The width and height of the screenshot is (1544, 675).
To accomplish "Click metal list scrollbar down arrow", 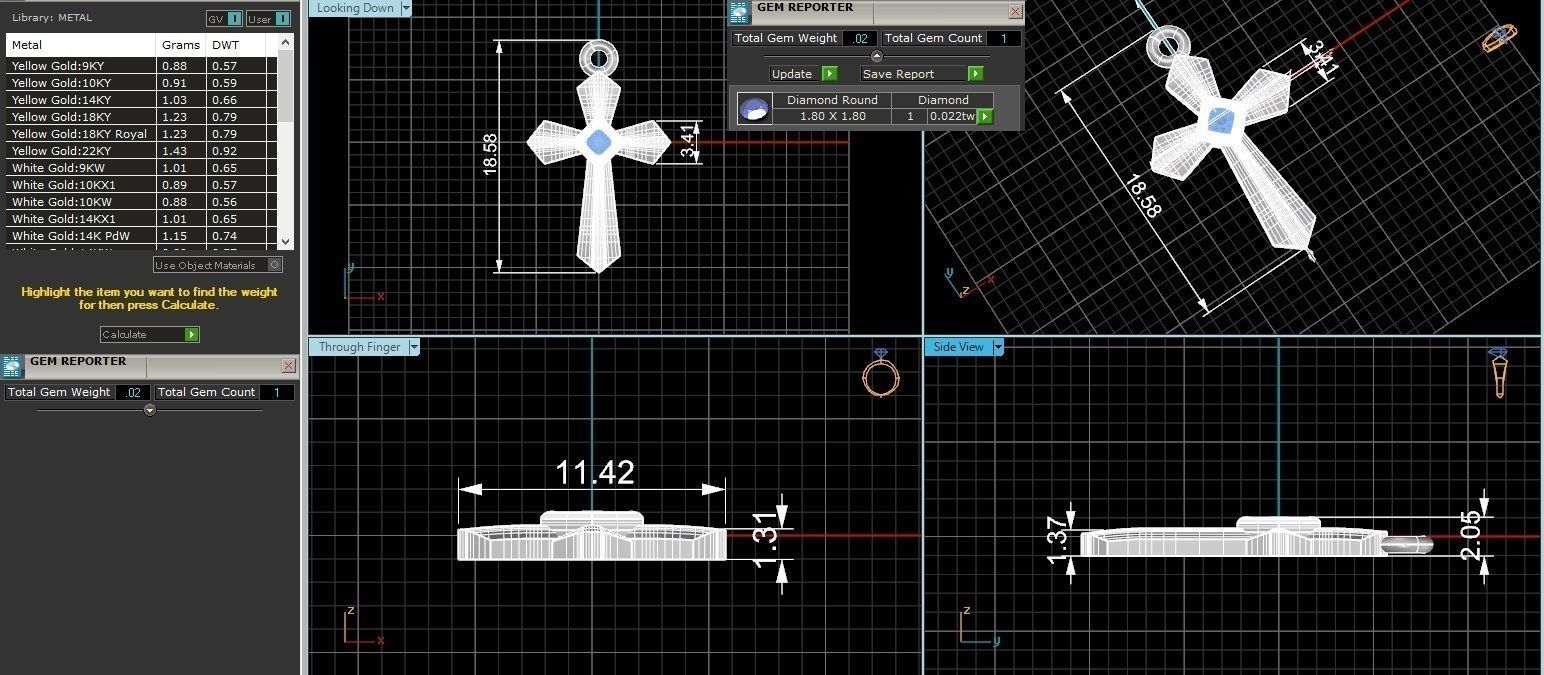I will (286, 241).
